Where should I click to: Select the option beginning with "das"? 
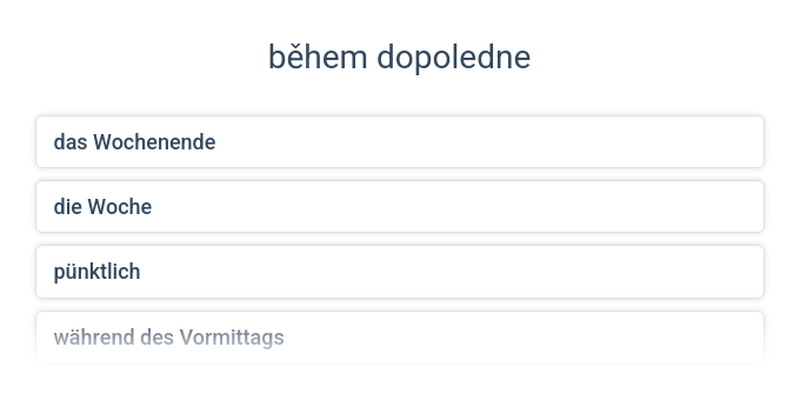click(400, 142)
